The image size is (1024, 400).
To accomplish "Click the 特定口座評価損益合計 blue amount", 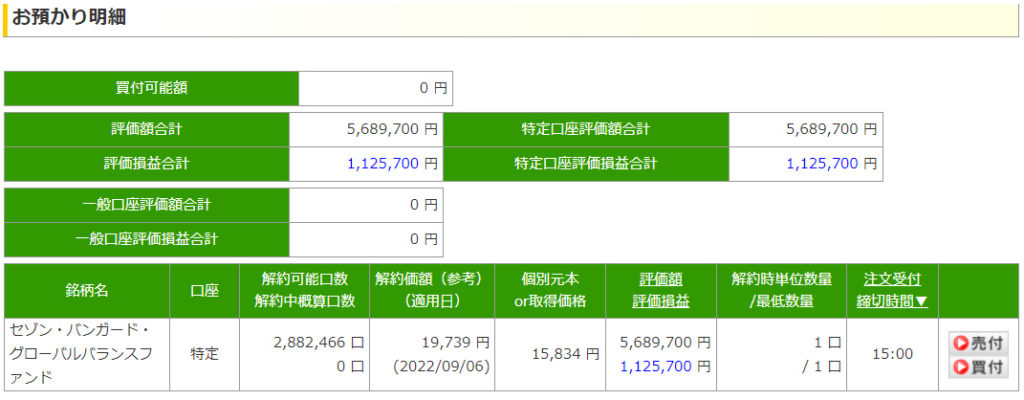I will coord(822,163).
